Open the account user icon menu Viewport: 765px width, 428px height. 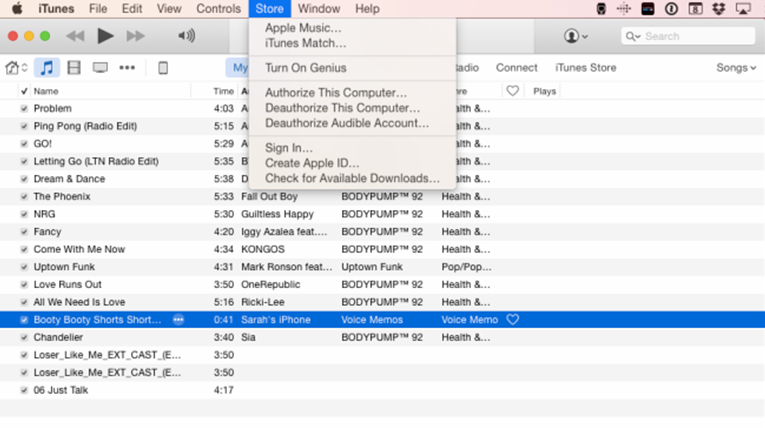tap(575, 36)
